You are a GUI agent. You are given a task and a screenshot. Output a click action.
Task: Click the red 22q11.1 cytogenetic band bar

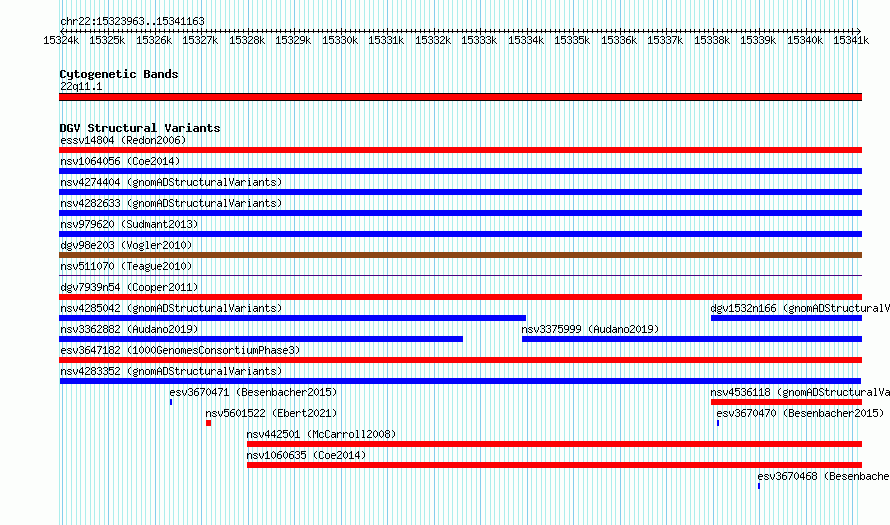460,97
